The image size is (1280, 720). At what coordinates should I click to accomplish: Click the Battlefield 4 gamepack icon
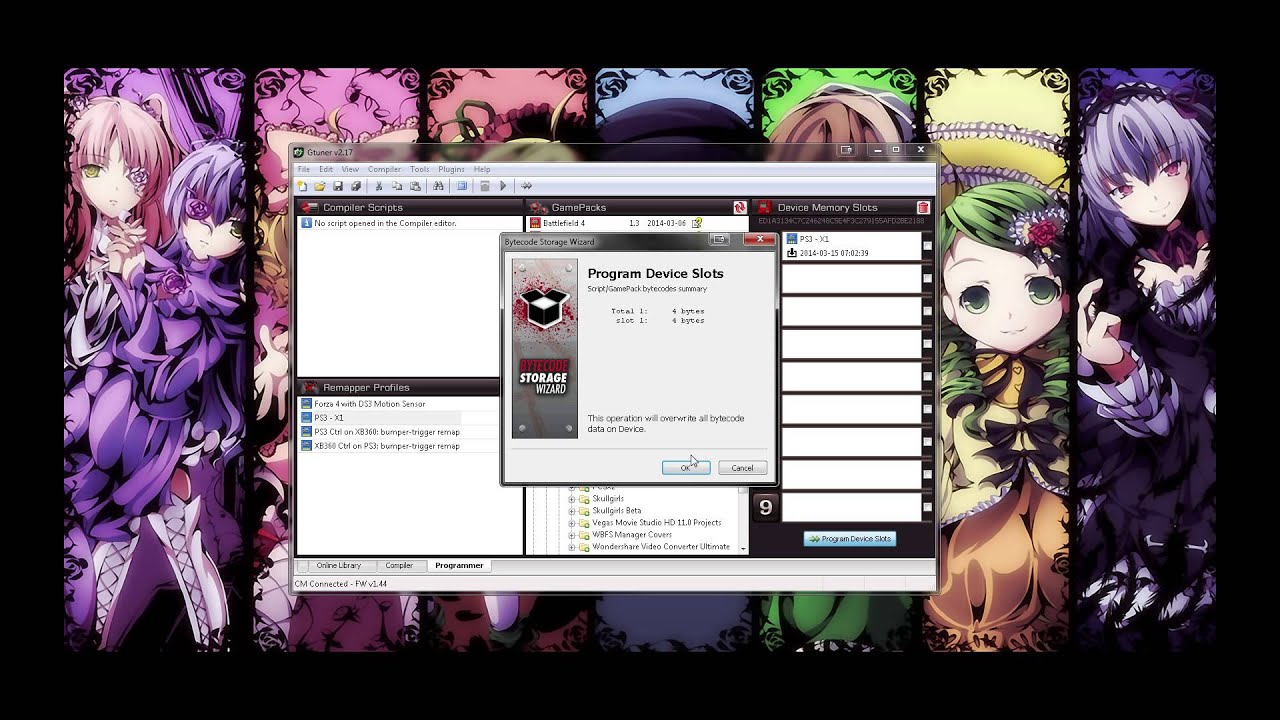tap(535, 223)
